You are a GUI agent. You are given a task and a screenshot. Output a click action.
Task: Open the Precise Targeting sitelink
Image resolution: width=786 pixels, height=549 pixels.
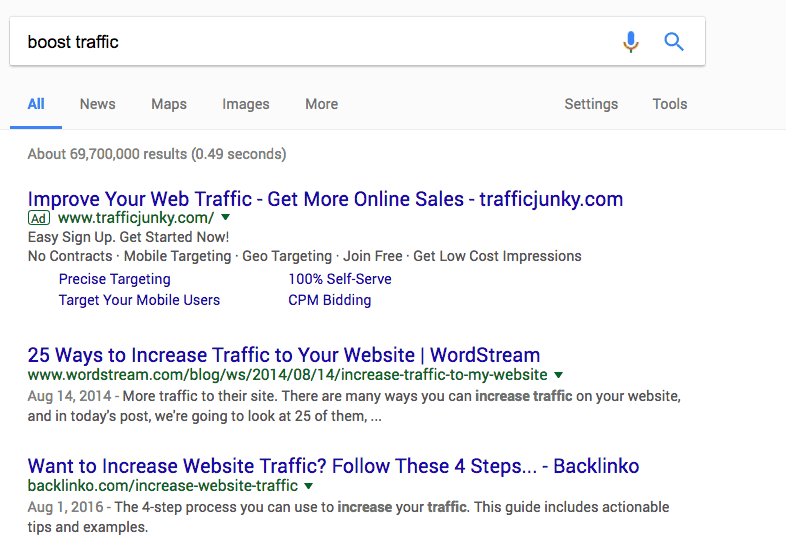pos(114,279)
